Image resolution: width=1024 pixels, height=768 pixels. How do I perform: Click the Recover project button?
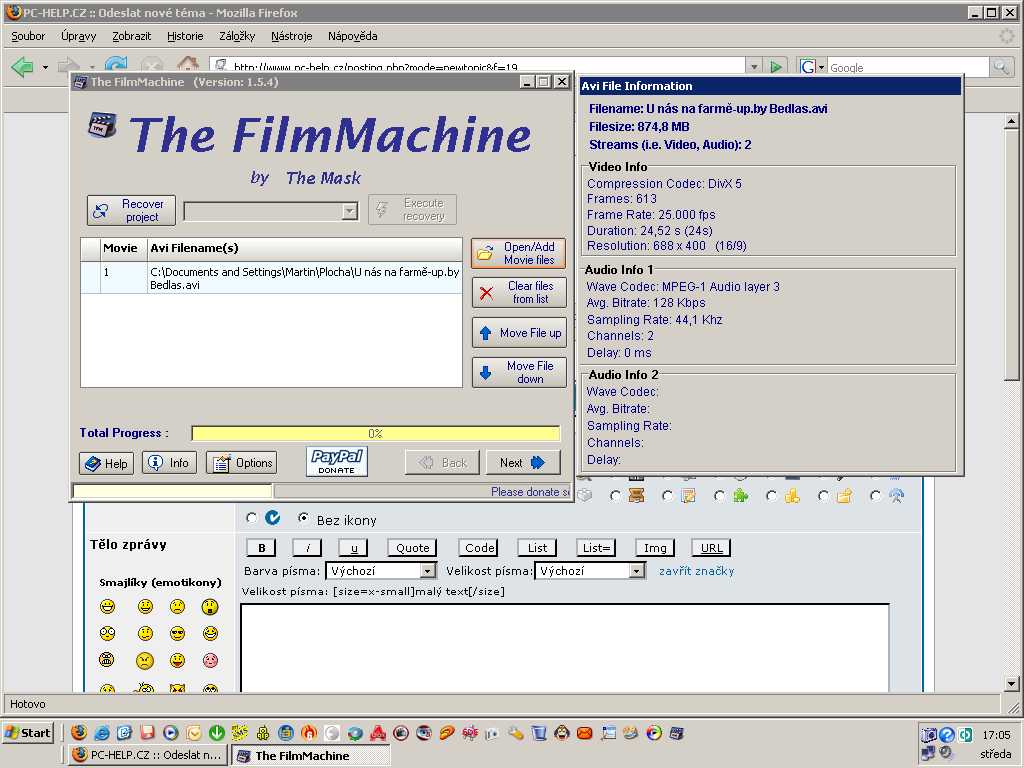(x=131, y=210)
